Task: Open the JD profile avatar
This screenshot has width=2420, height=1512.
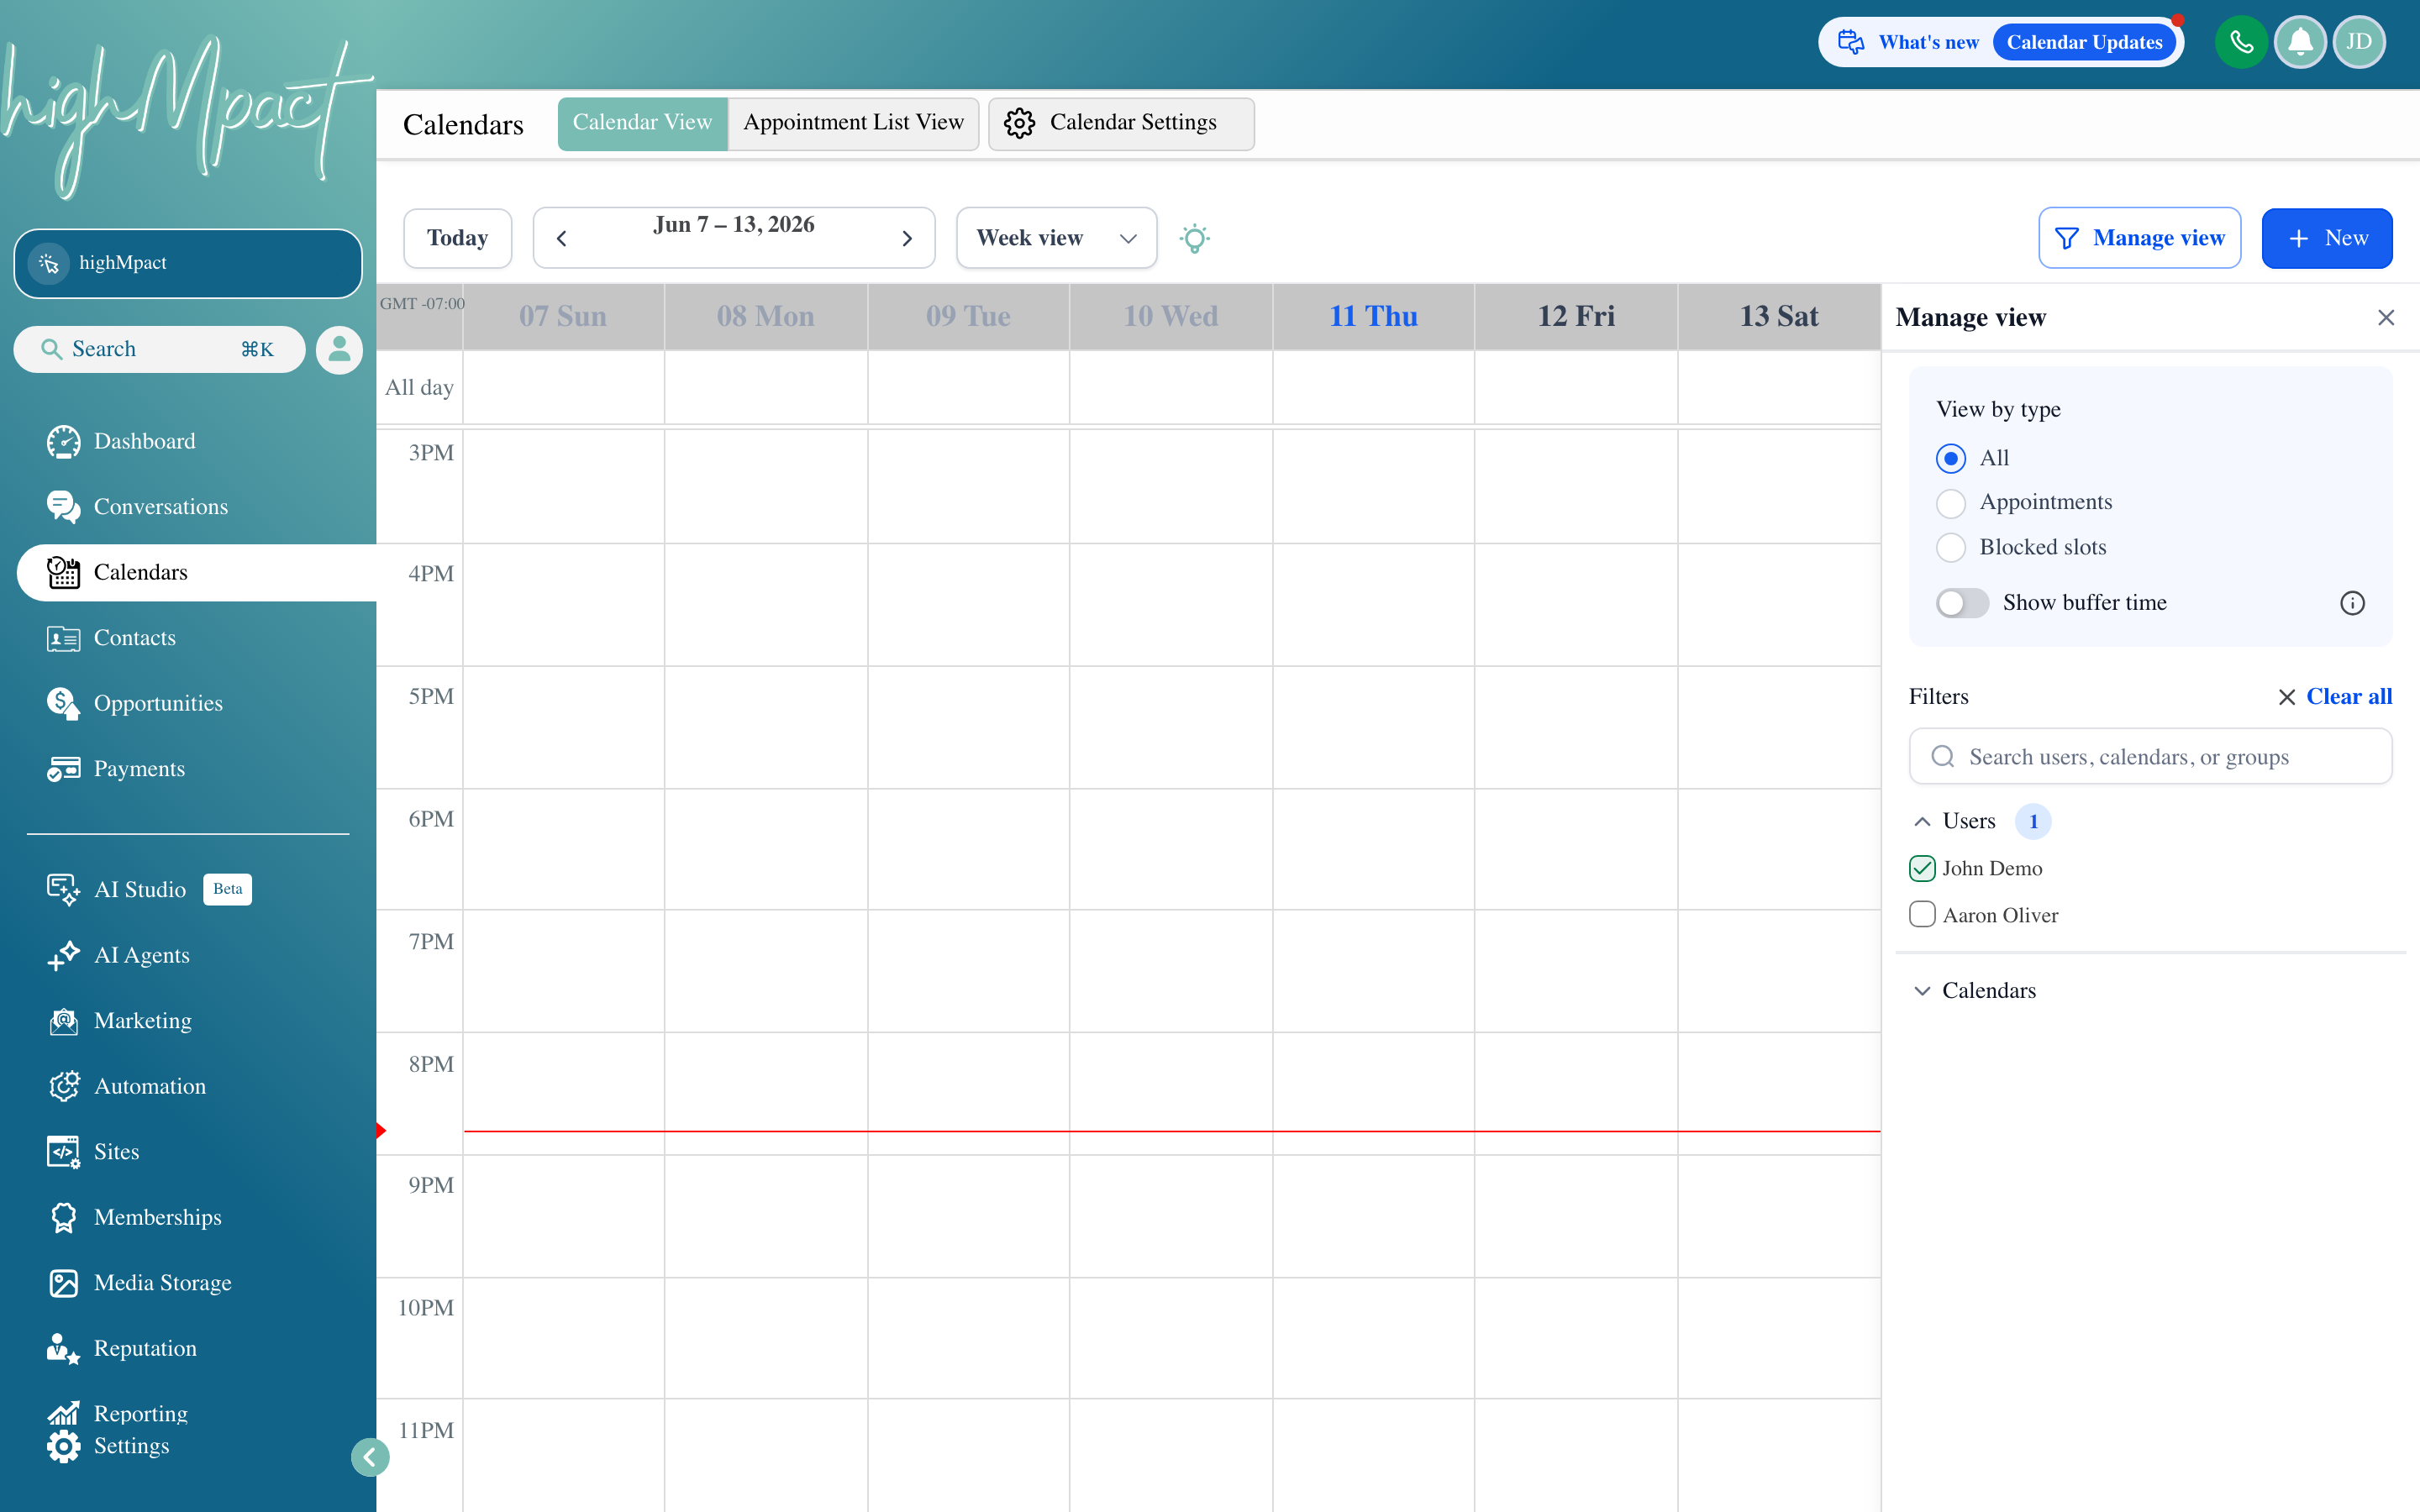Action: pyautogui.click(x=2359, y=42)
